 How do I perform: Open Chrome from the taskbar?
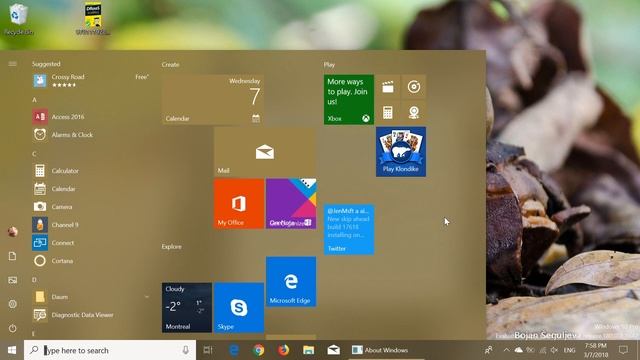click(258, 350)
